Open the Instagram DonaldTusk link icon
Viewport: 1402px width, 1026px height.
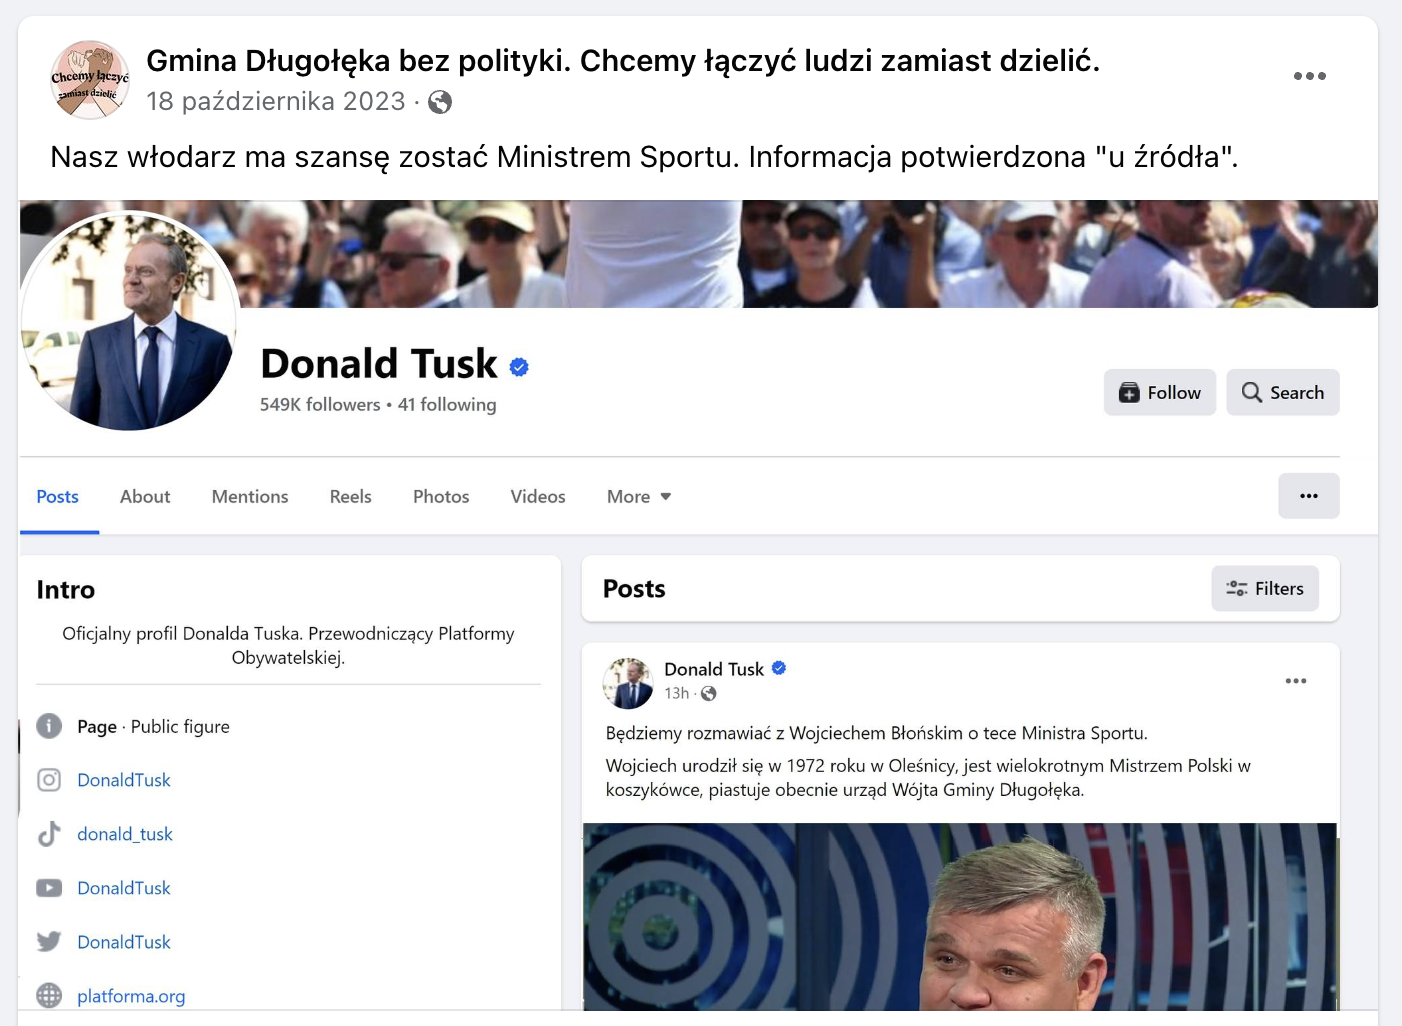tap(49, 780)
